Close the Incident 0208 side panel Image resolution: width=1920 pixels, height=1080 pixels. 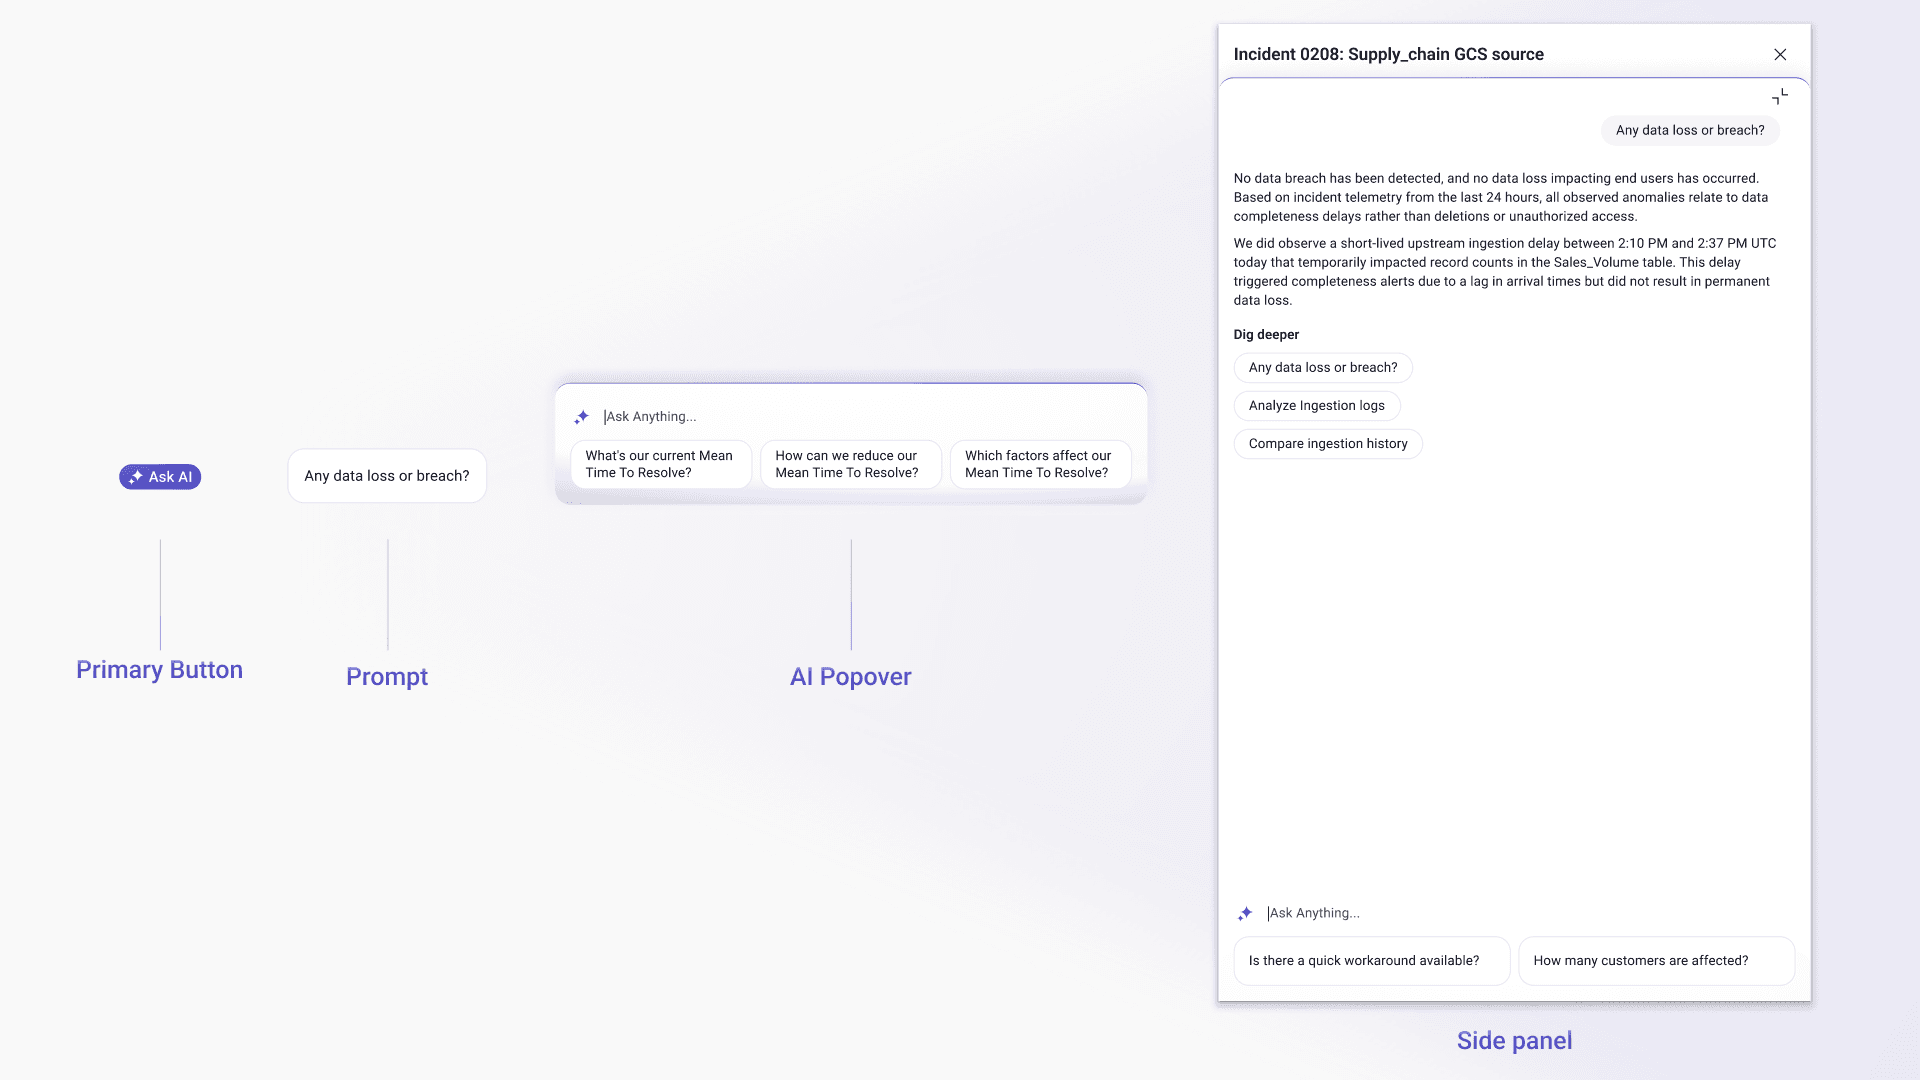(x=1780, y=55)
